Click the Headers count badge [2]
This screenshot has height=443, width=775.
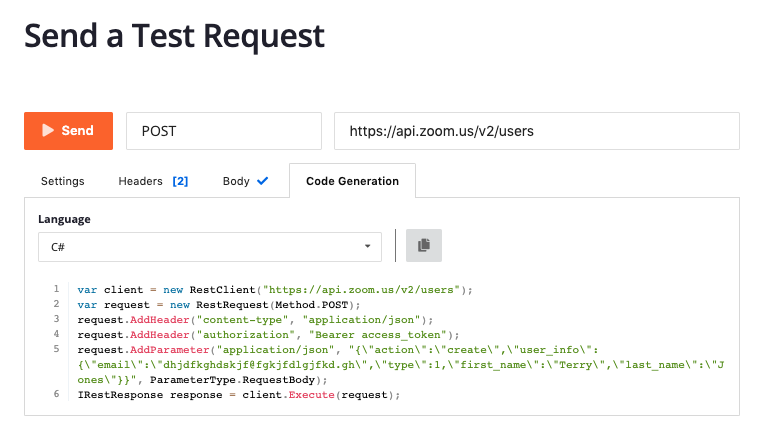tap(180, 182)
